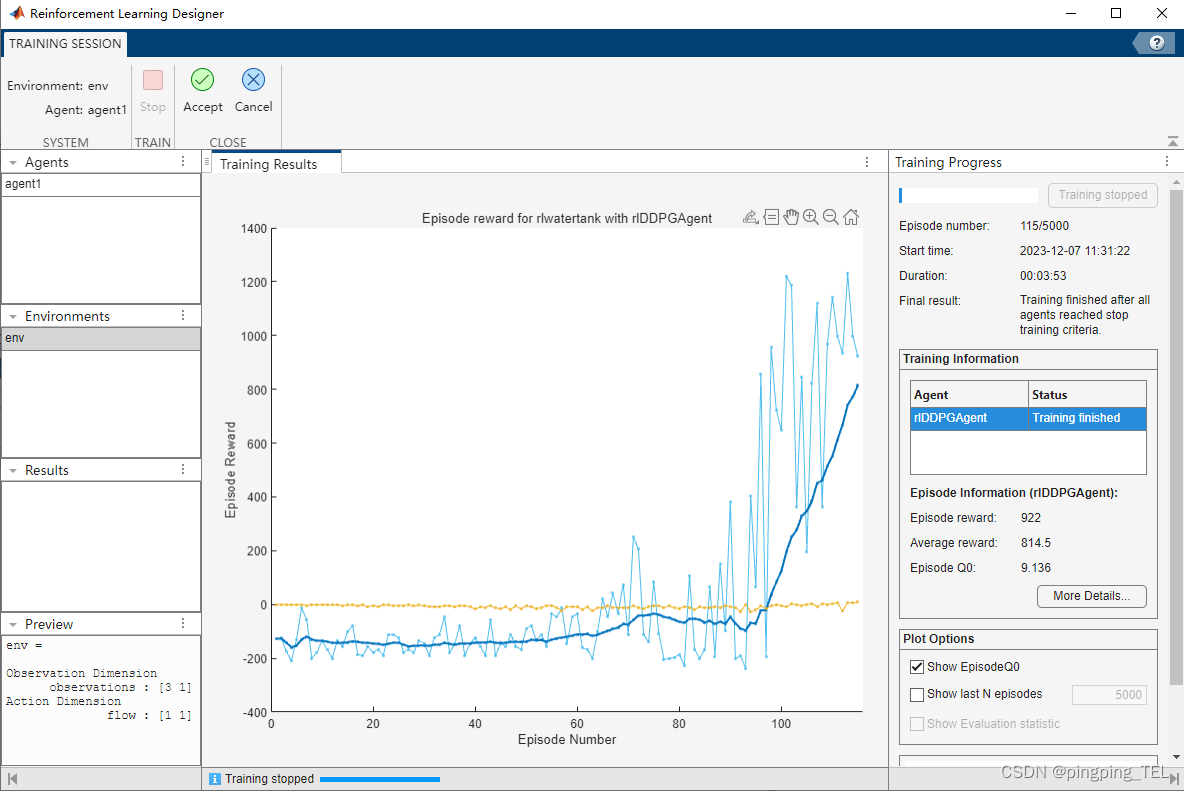Select the rlDDPGAgent table row
This screenshot has height=791, width=1184.
pos(1028,418)
